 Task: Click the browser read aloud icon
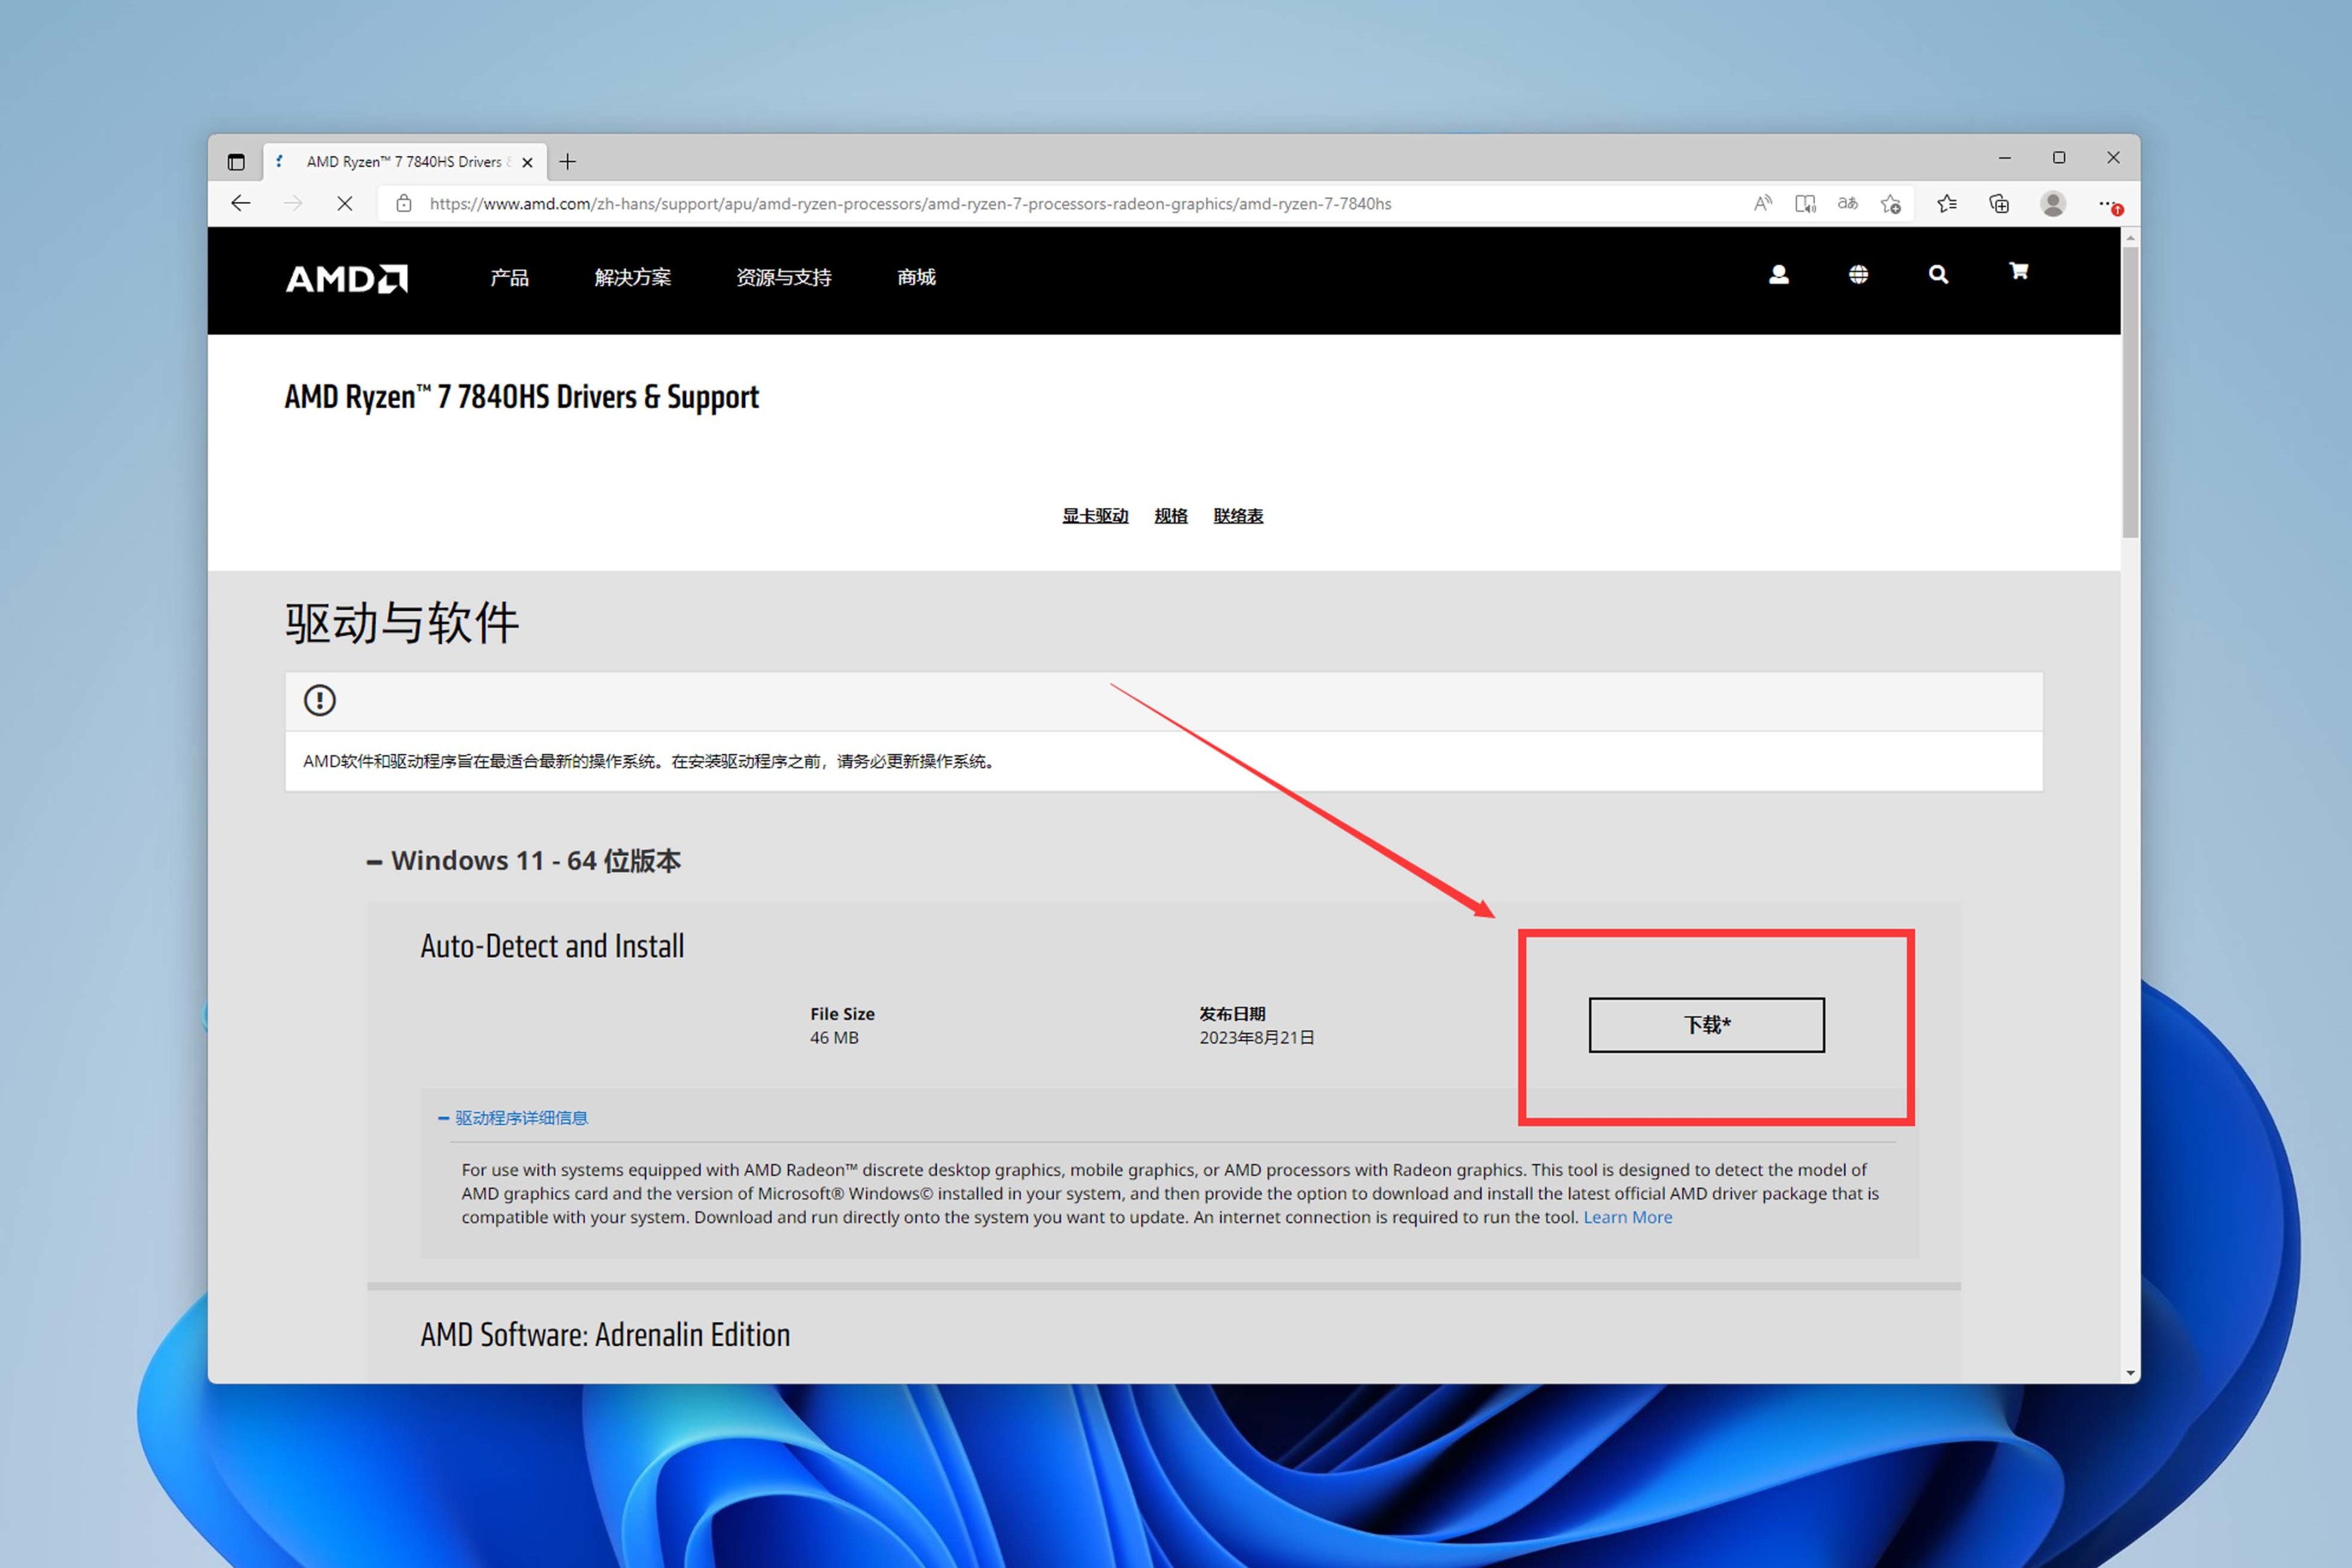click(x=1763, y=204)
